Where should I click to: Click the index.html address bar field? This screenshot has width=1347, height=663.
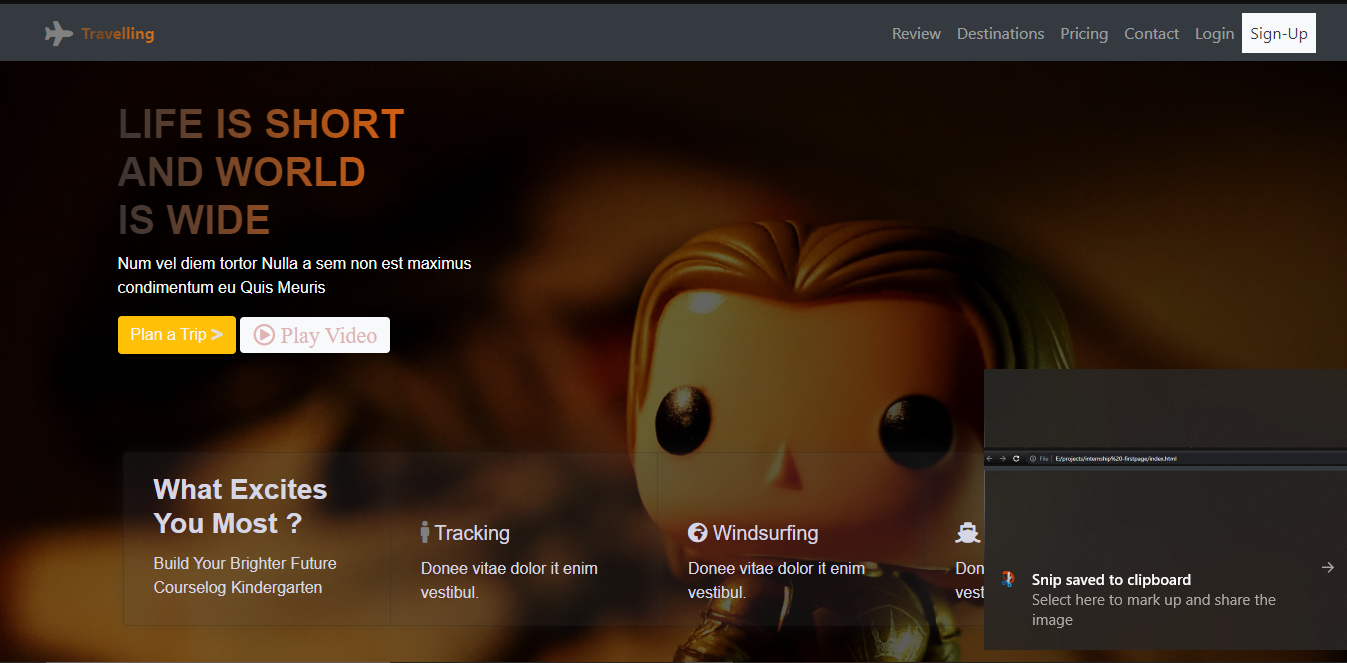click(x=1115, y=458)
